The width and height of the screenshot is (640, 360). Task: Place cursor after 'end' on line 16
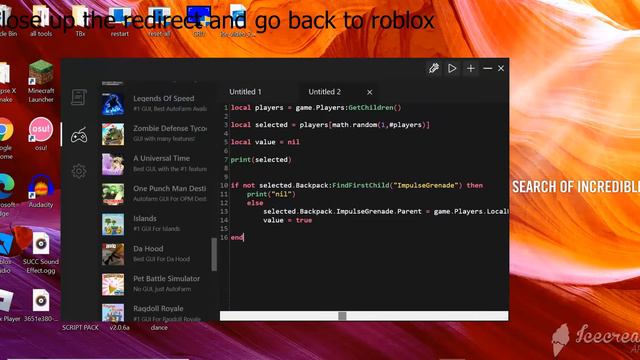[244, 237]
